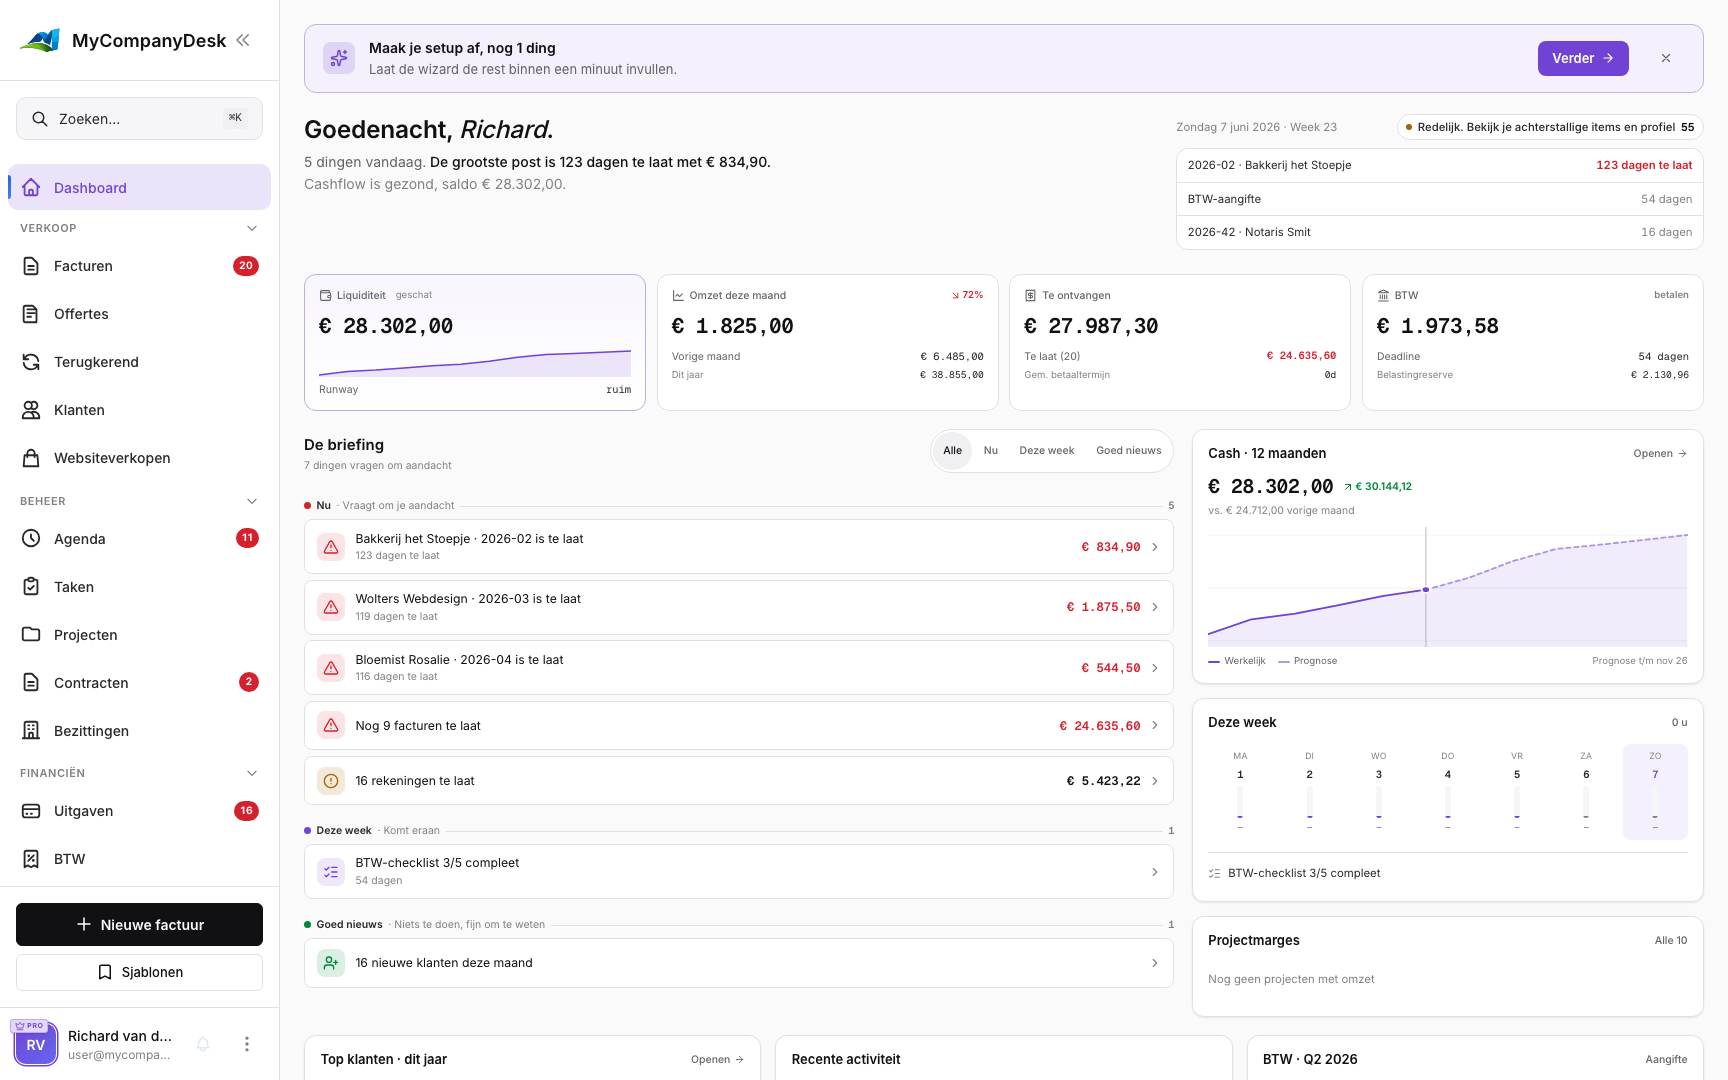Open Projecten in the sidebar
1728x1080 pixels.
tap(139, 635)
